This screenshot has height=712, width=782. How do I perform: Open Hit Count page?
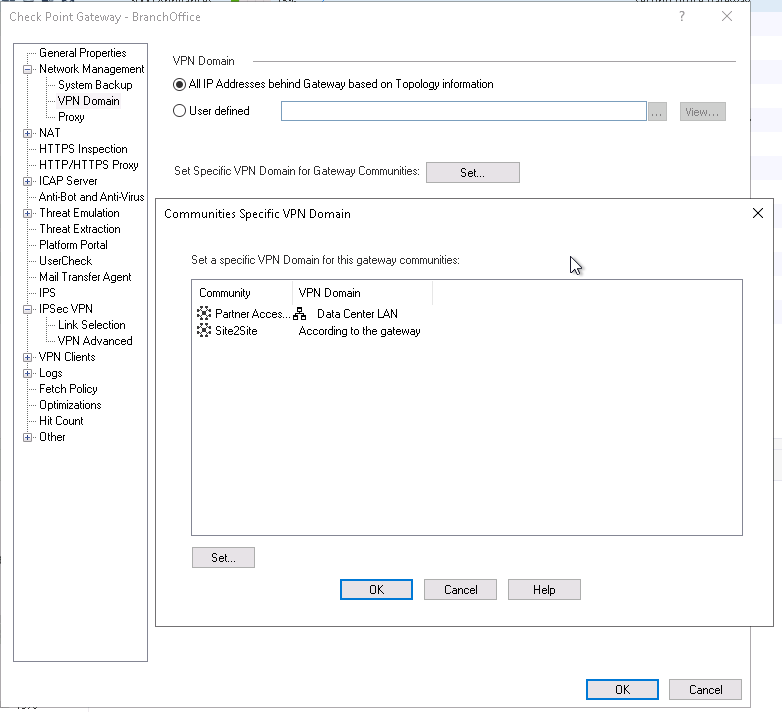tap(61, 421)
